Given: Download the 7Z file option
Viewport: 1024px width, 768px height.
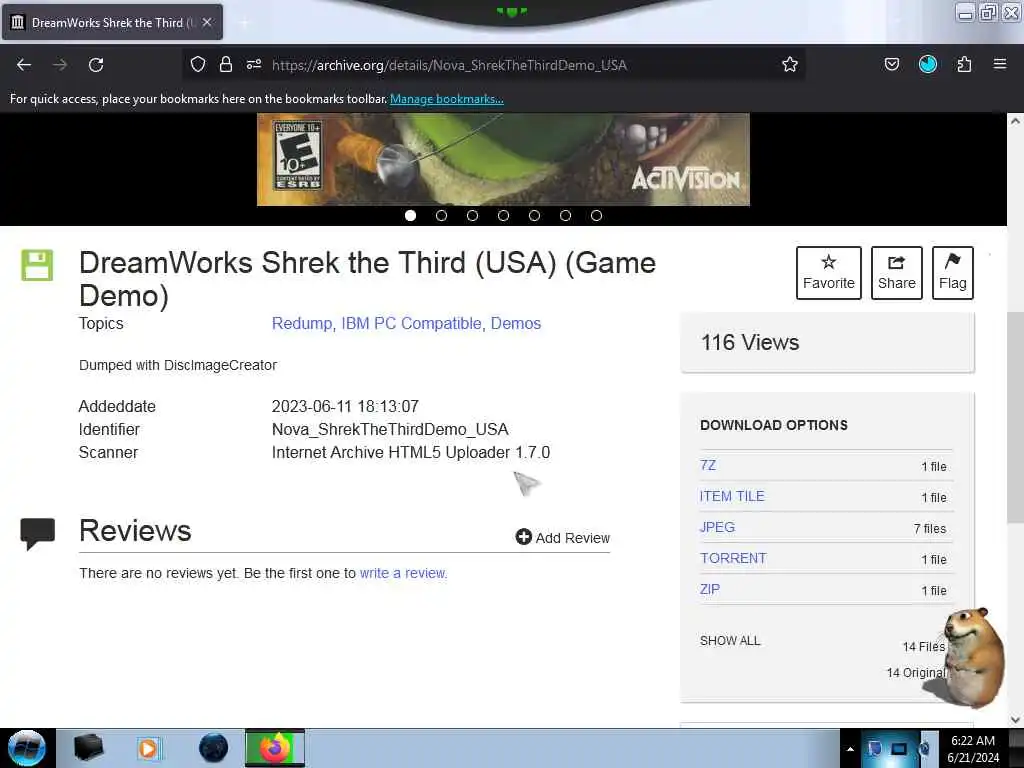Looking at the screenshot, I should pyautogui.click(x=708, y=465).
